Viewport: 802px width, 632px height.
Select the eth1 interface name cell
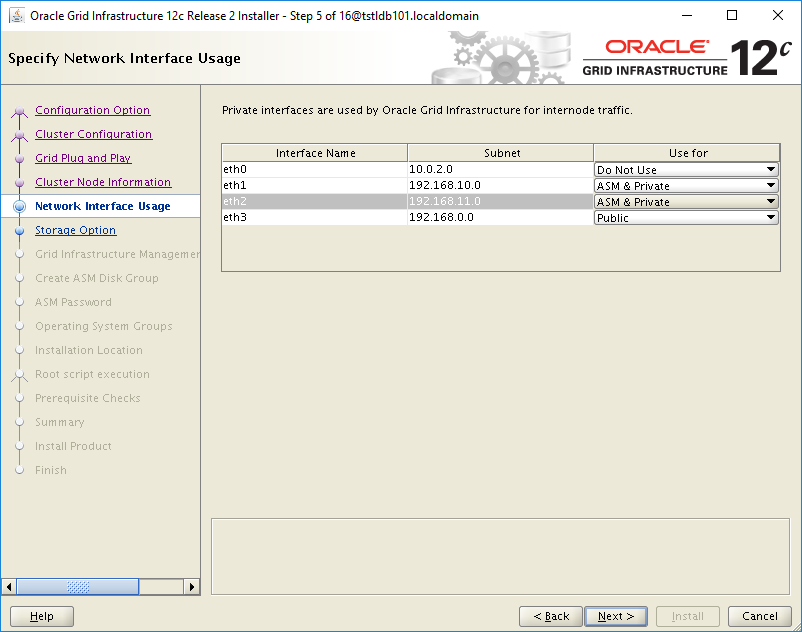pos(315,185)
